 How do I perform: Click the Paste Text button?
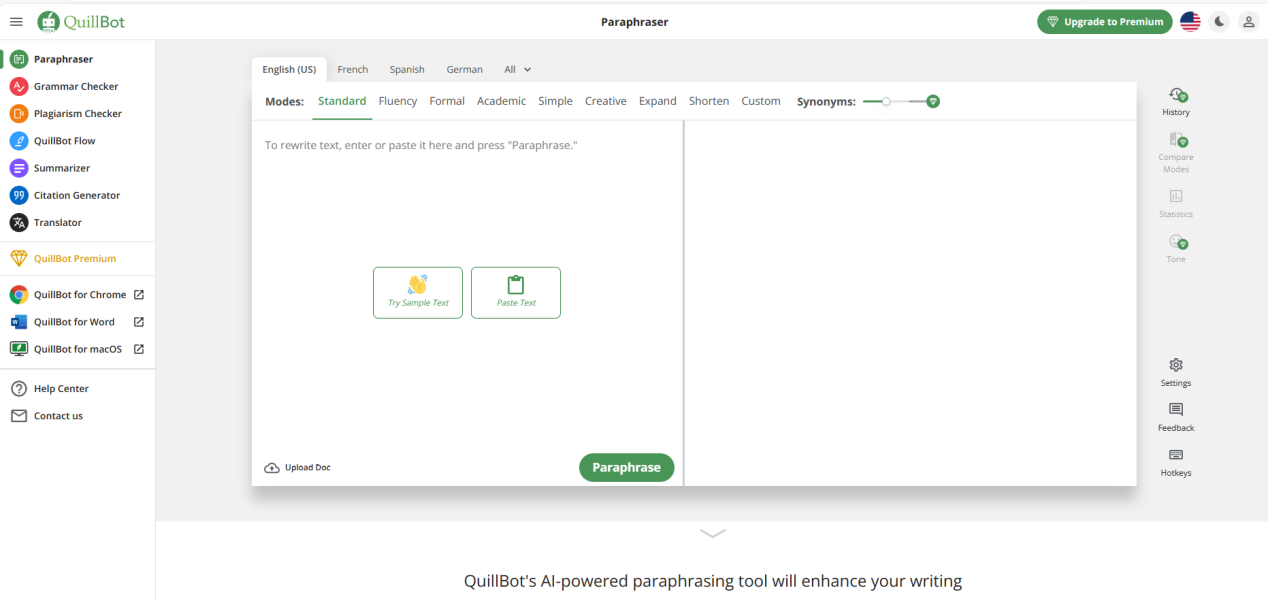click(516, 293)
